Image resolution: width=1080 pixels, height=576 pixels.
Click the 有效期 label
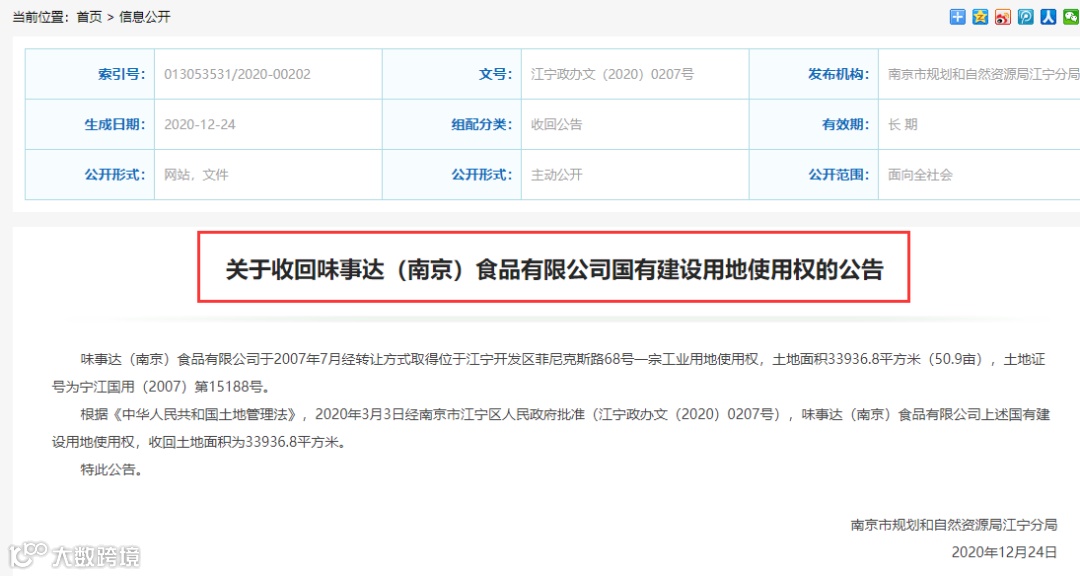[x=845, y=125]
